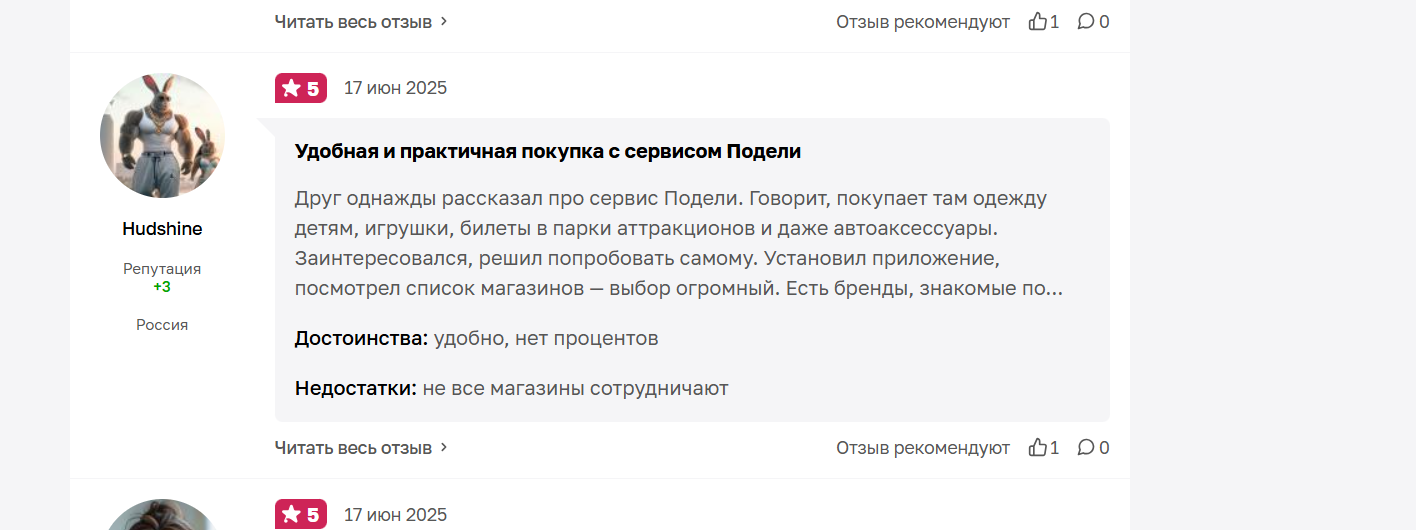
Task: Like the Hudshine review with thumbs-up icon
Action: (1038, 447)
